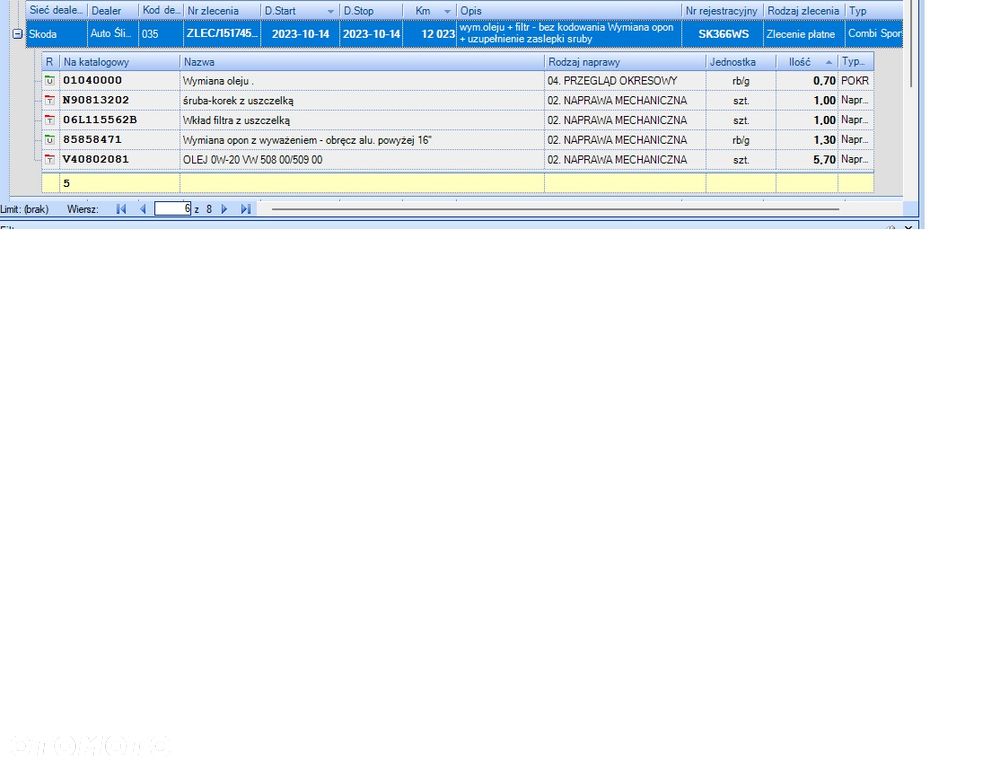Image resolution: width=1000 pixels, height=766 pixels.
Task: Click part icon for row 06L115562B
Action: point(50,120)
